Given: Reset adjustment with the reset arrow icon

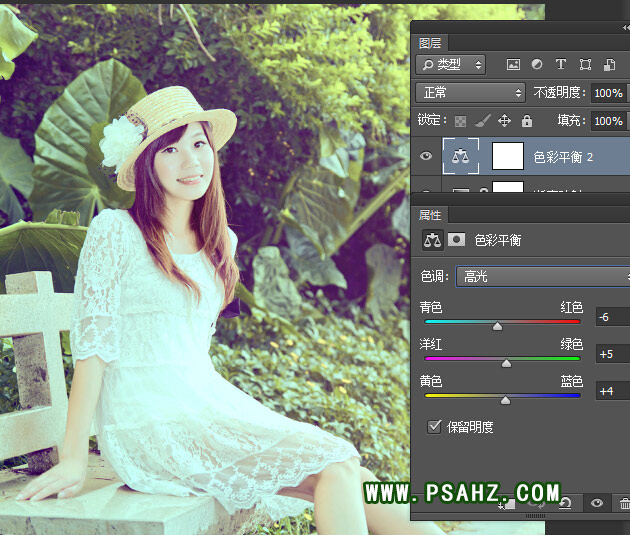Looking at the screenshot, I should (565, 504).
